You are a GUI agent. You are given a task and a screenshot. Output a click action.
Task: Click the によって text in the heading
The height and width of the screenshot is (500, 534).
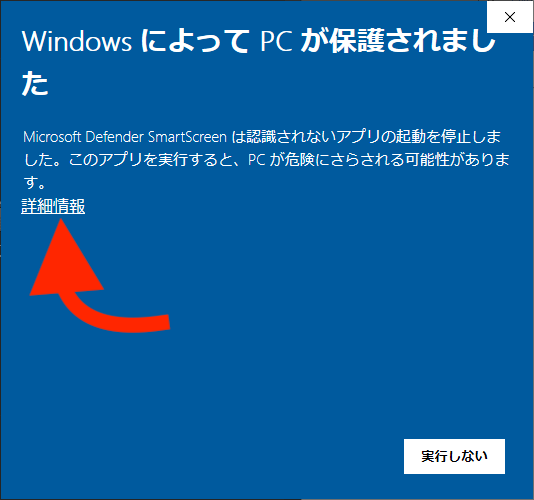[x=194, y=41]
